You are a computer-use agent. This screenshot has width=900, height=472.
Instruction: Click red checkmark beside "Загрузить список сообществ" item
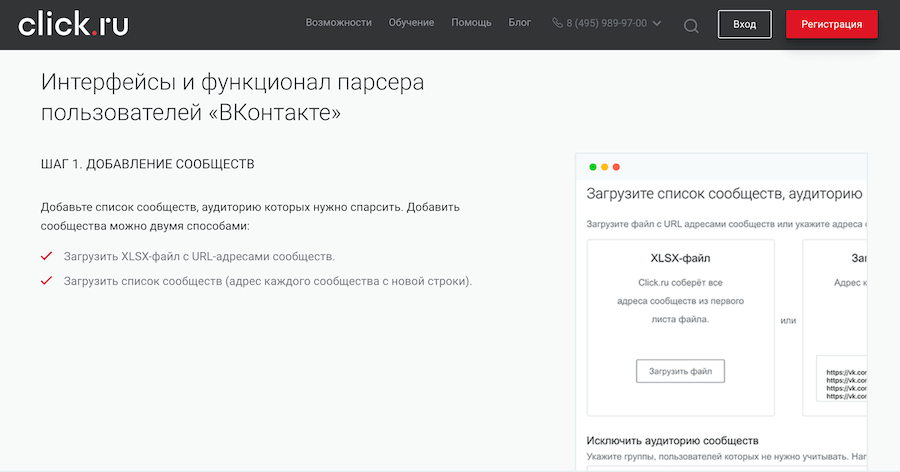point(46,281)
